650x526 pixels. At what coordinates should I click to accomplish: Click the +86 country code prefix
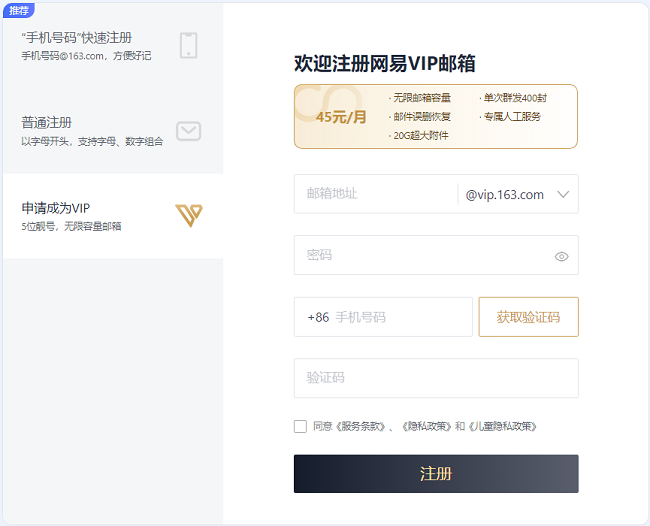coord(318,318)
